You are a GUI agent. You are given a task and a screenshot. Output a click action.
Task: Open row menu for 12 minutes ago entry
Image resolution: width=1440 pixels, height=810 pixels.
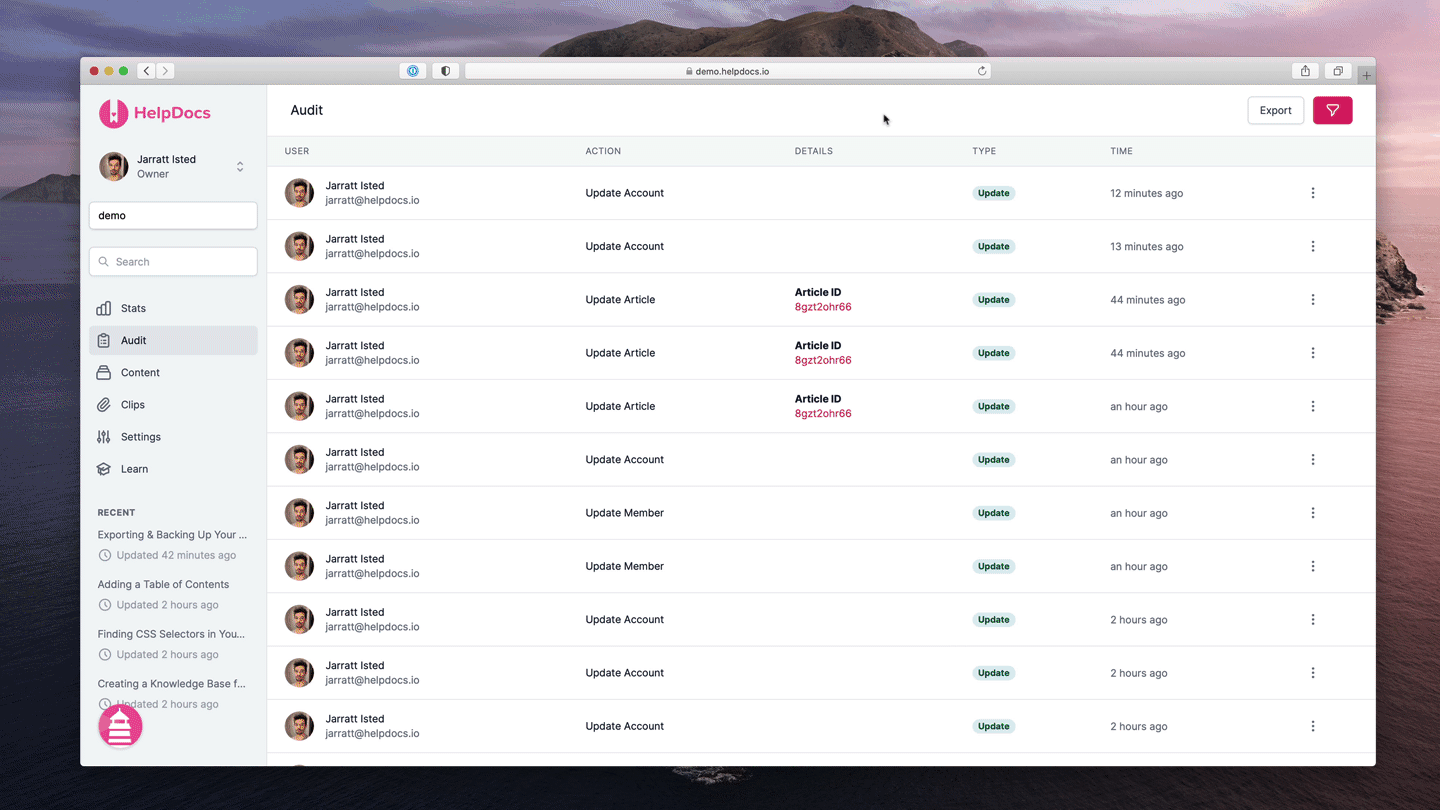coord(1313,193)
